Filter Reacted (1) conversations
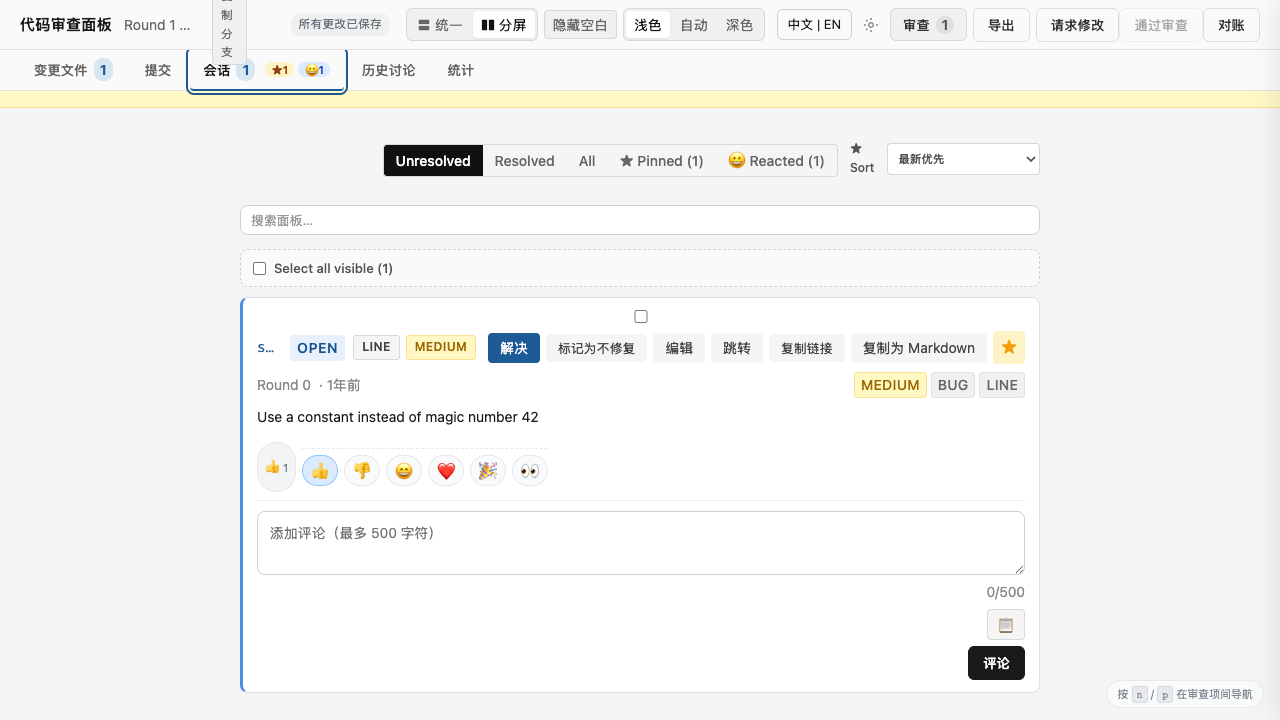The width and height of the screenshot is (1280, 720). [776, 160]
